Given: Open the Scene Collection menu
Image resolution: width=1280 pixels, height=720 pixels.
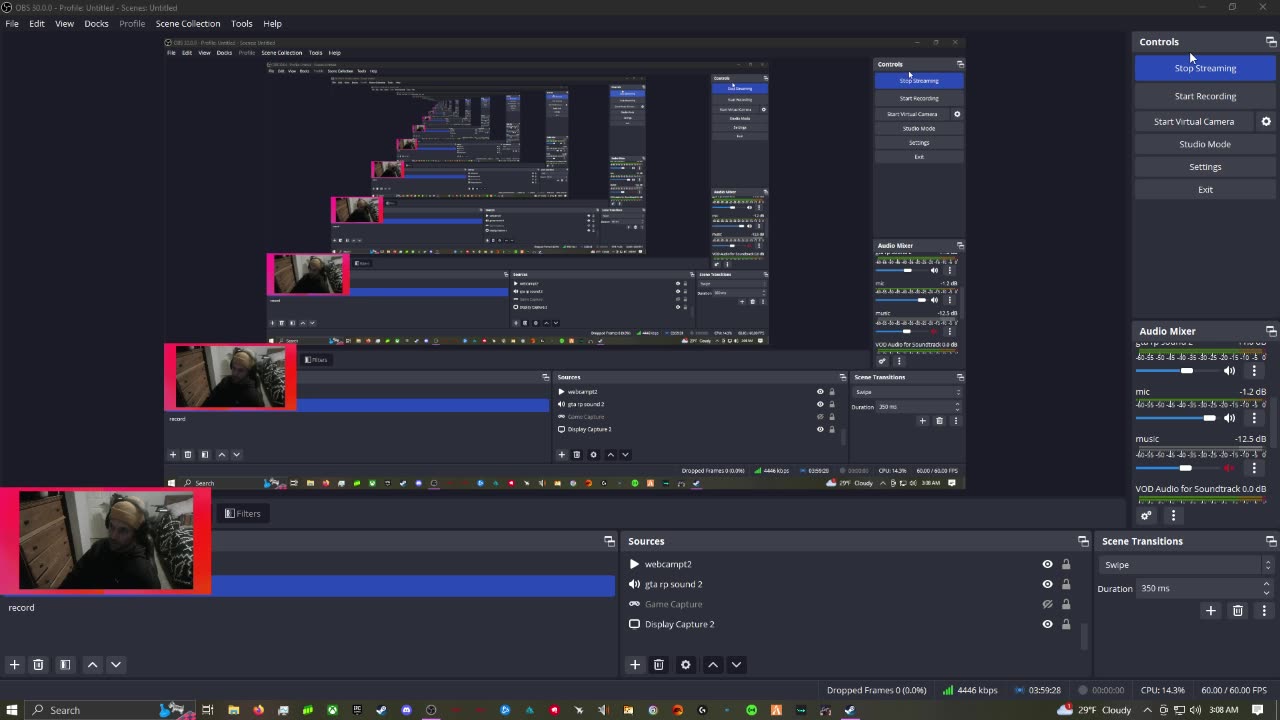Looking at the screenshot, I should 188,23.
